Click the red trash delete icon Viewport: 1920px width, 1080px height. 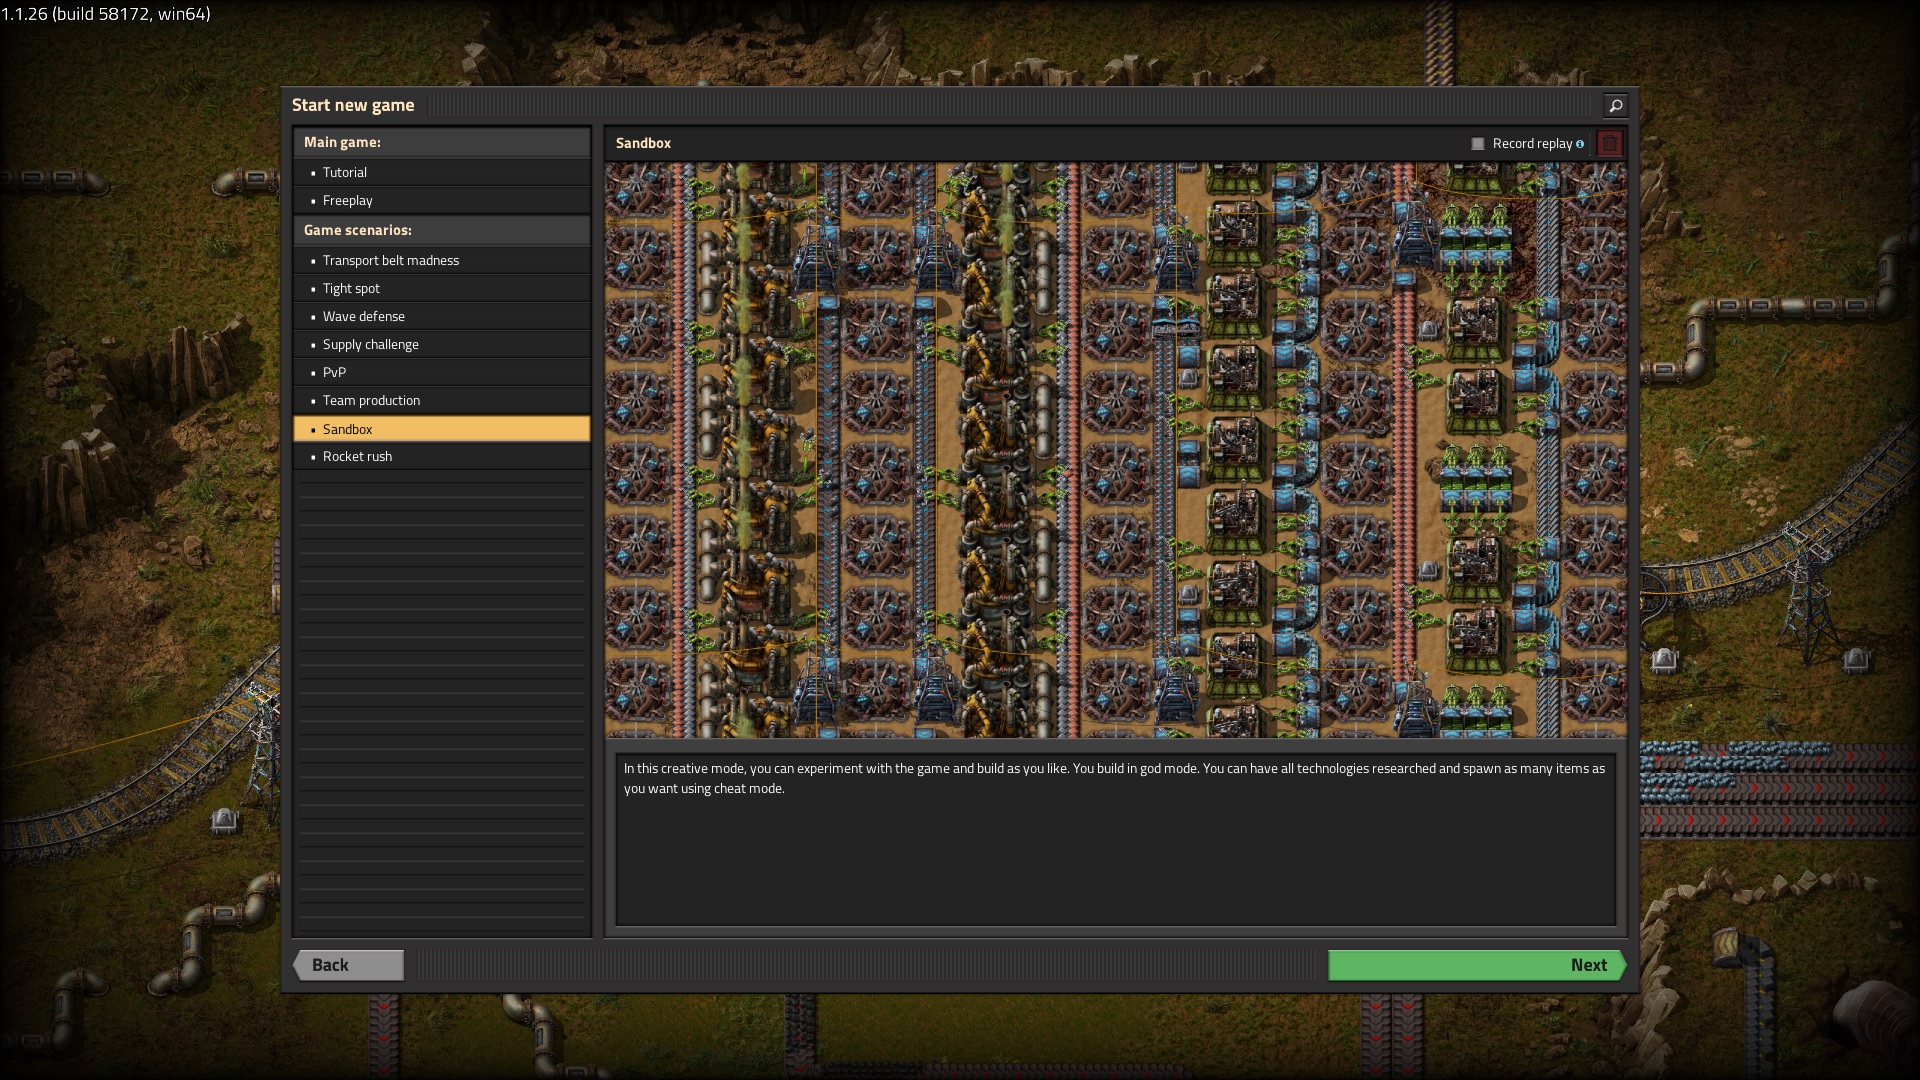pos(1609,144)
